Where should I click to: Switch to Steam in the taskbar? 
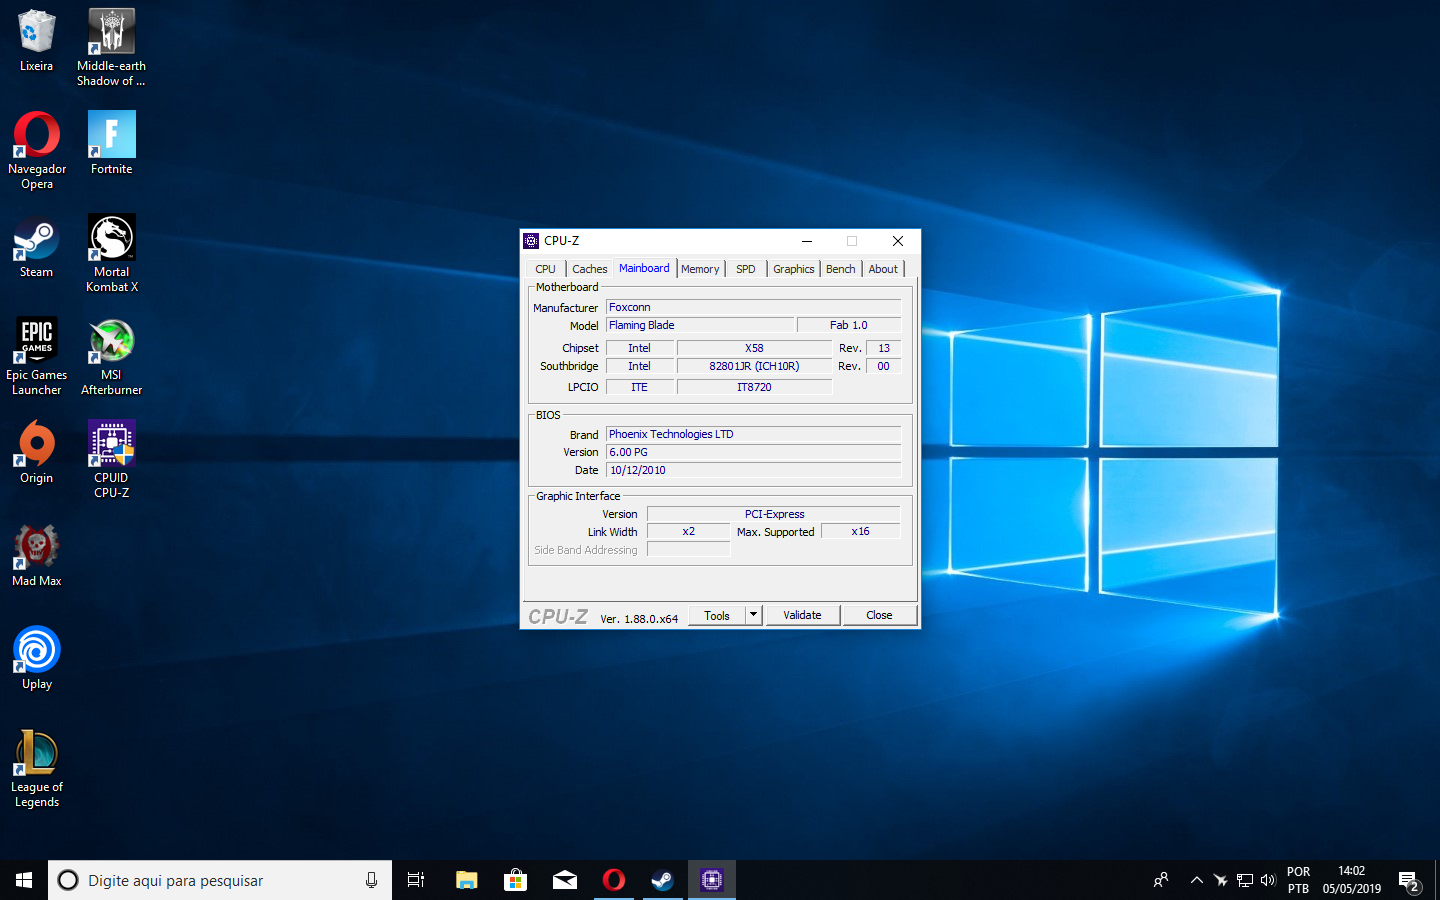click(662, 880)
